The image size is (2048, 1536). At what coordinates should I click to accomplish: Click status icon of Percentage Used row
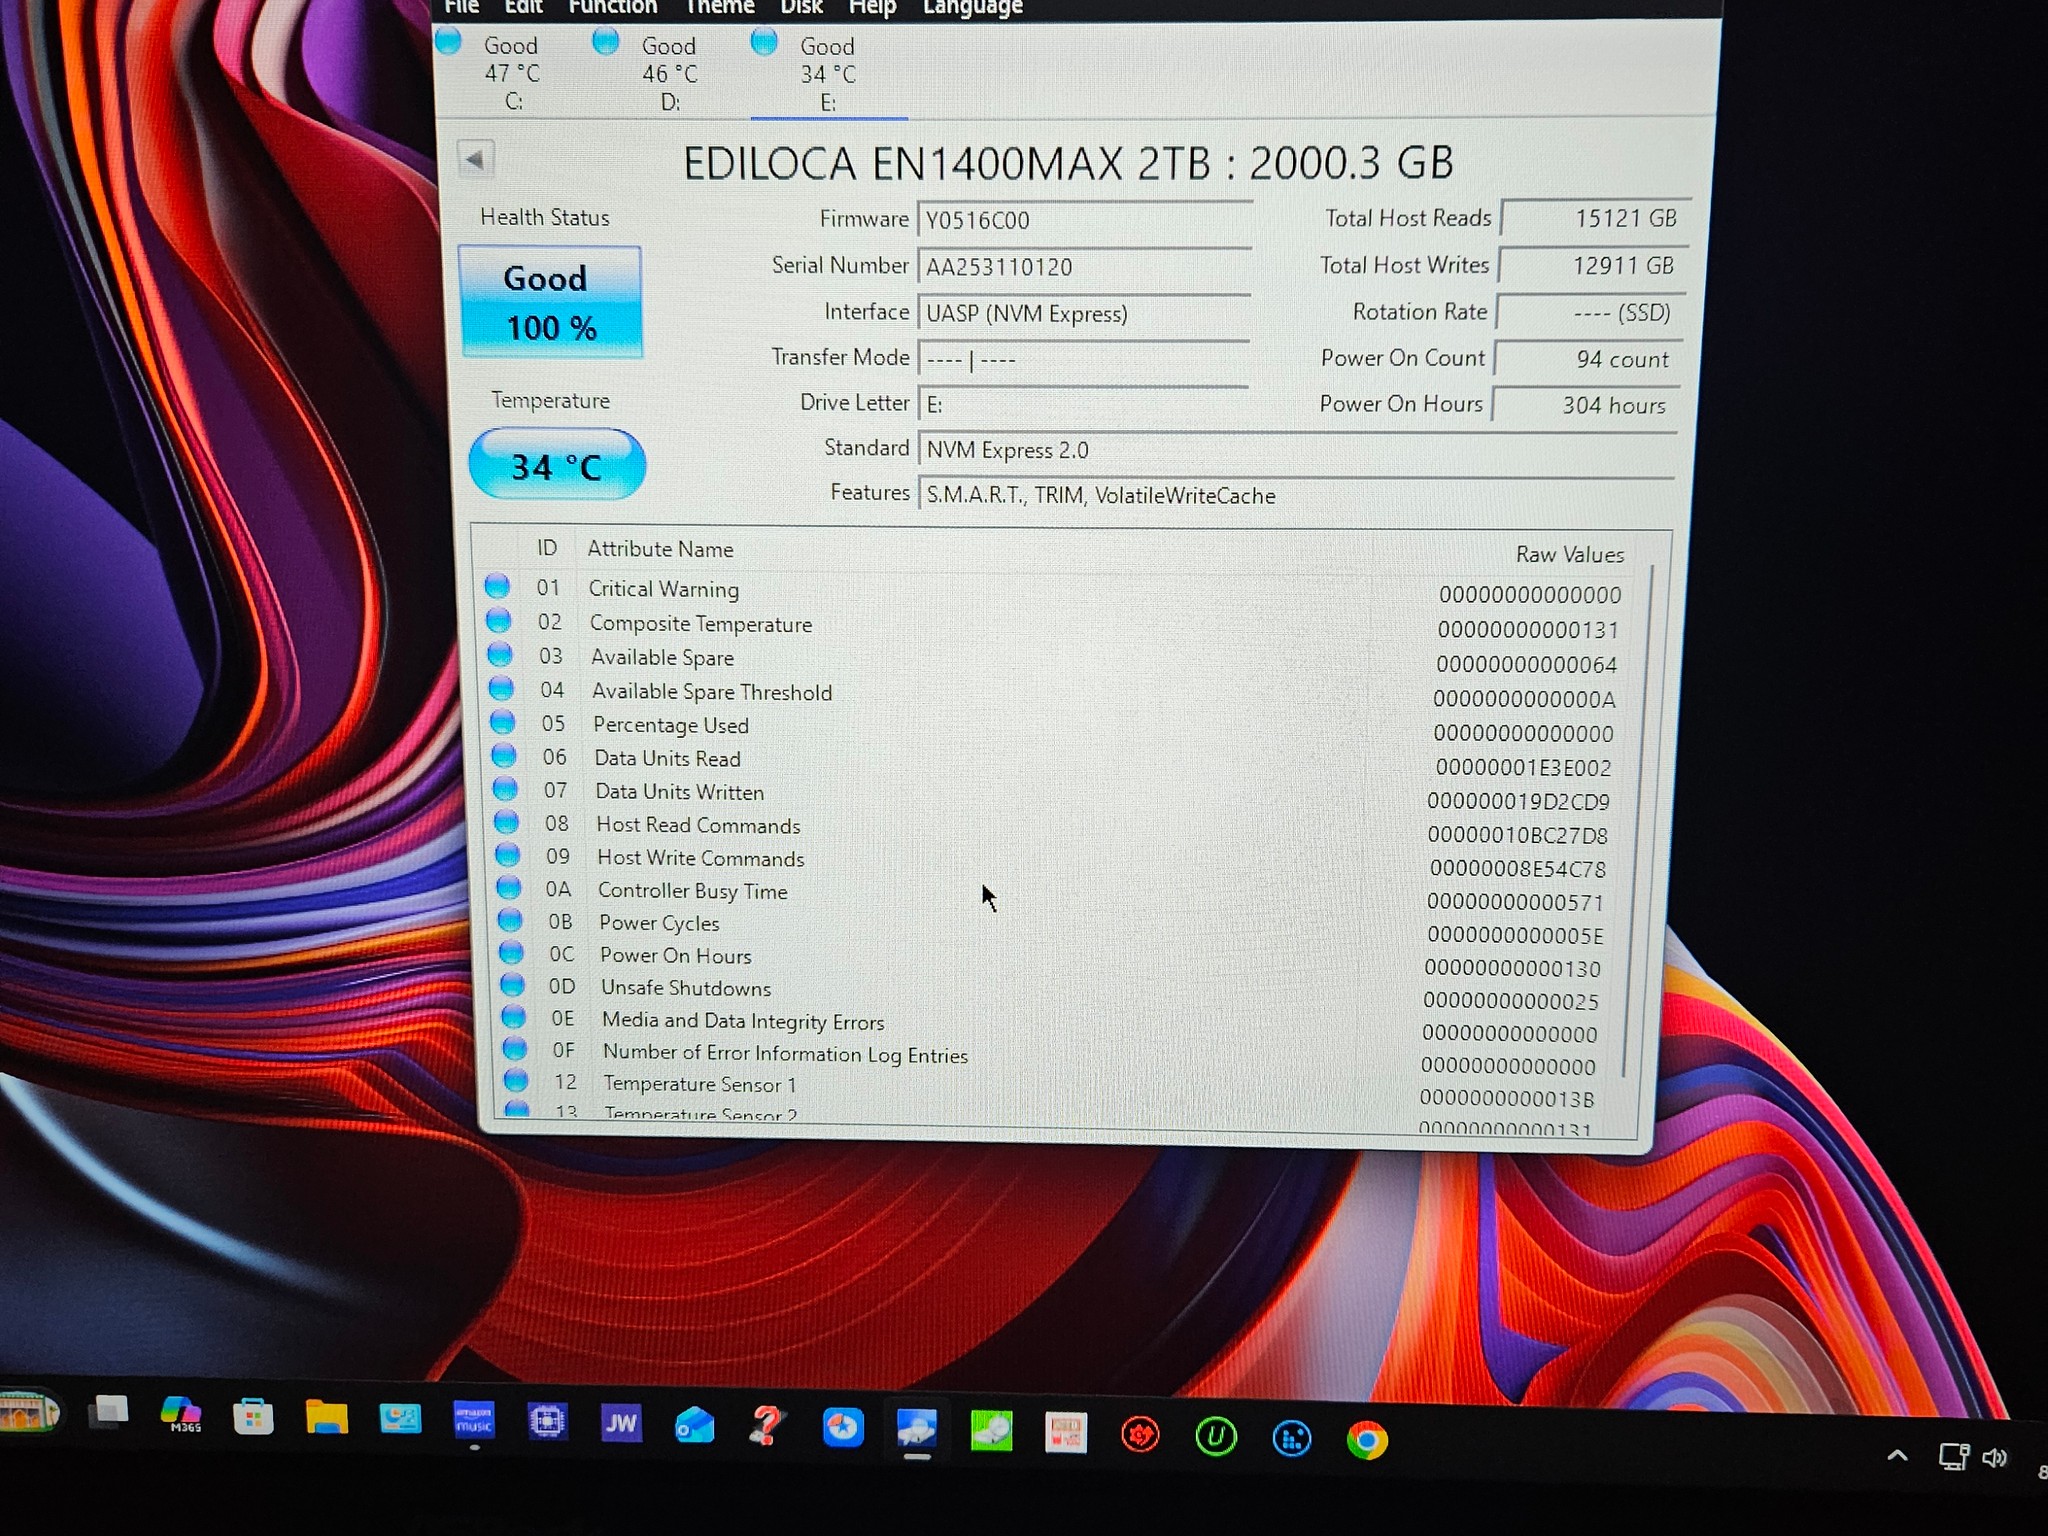tap(502, 722)
